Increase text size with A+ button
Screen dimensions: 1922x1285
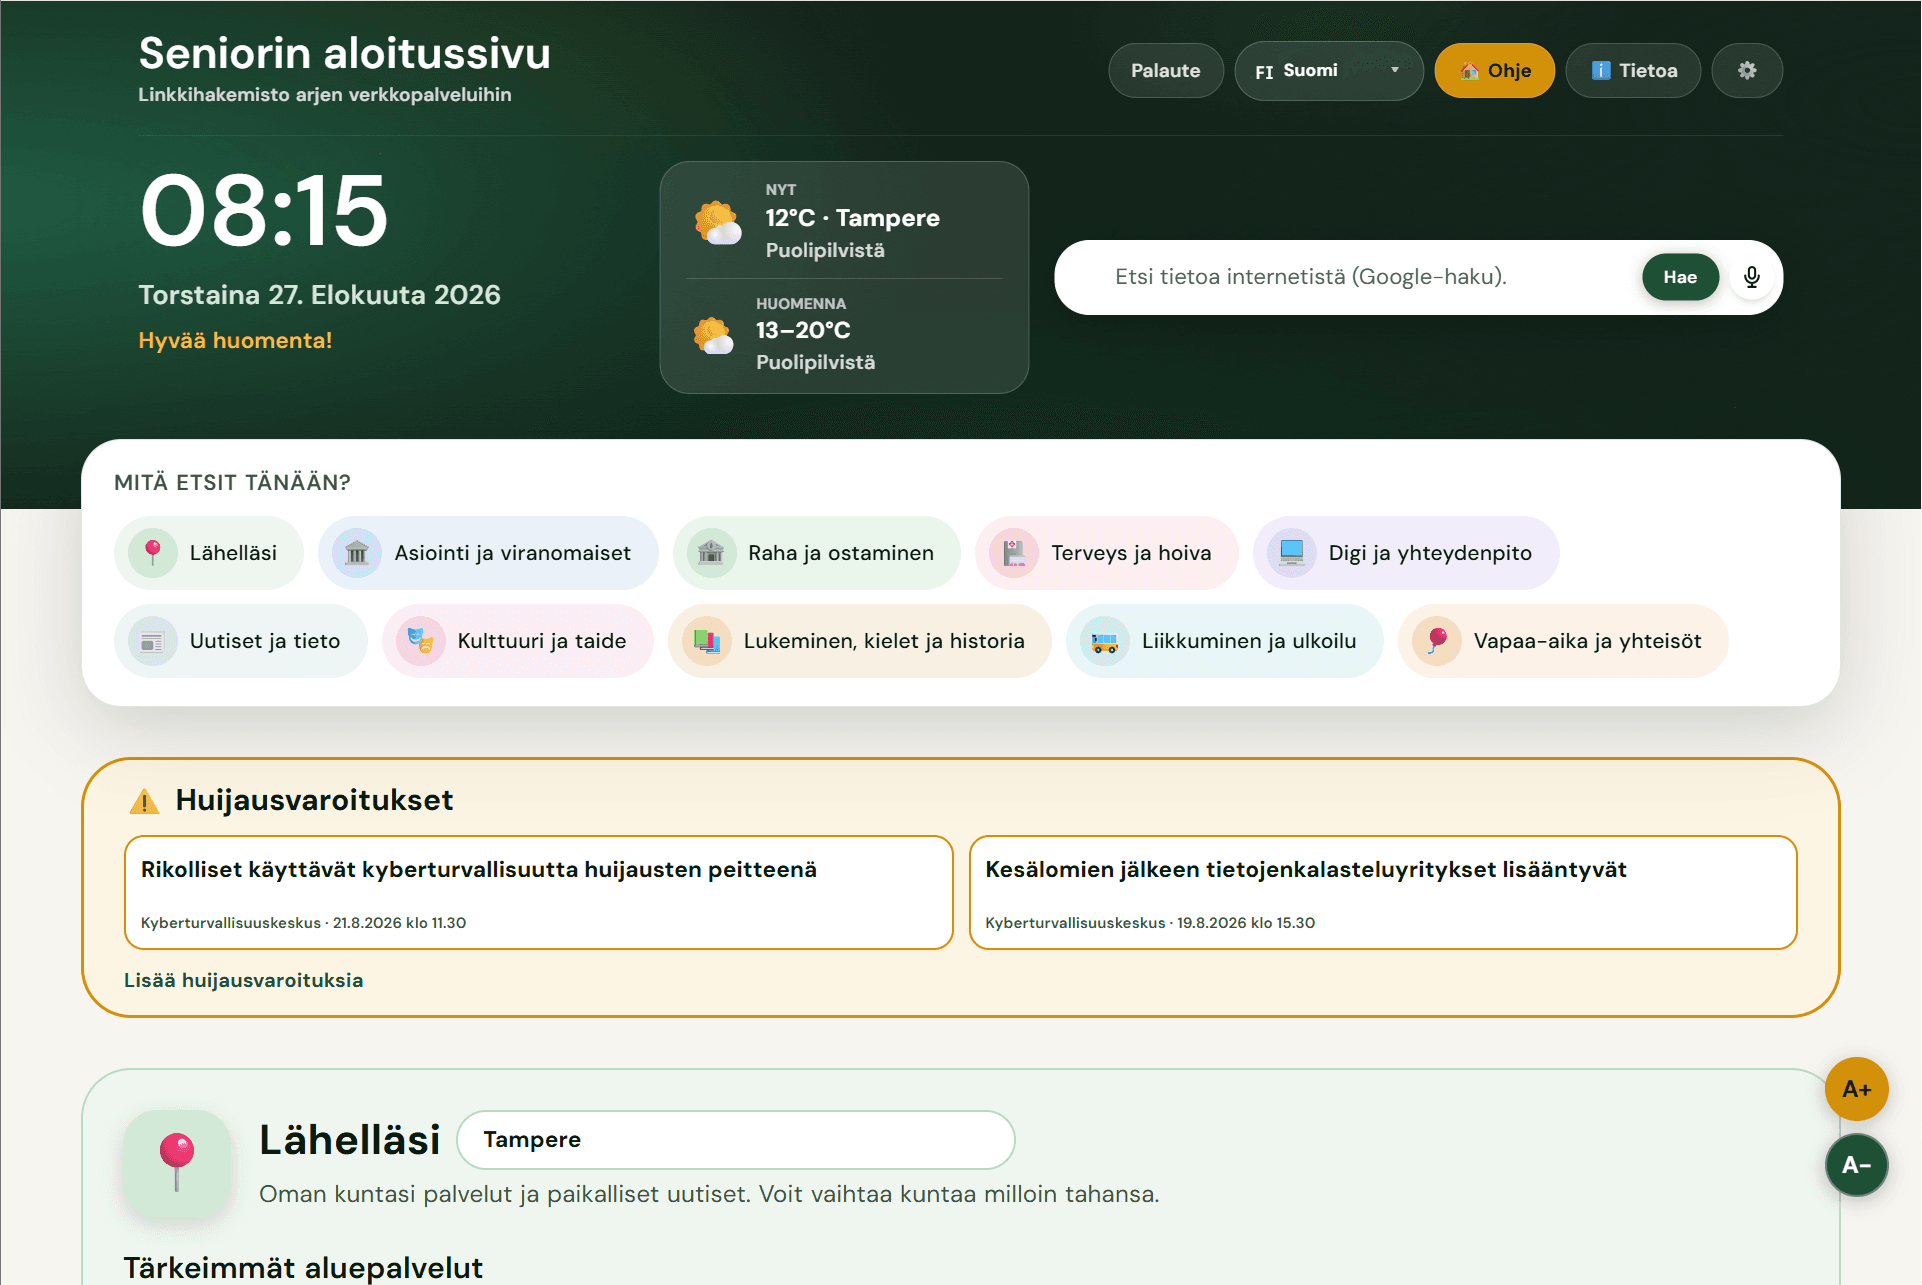pos(1856,1089)
